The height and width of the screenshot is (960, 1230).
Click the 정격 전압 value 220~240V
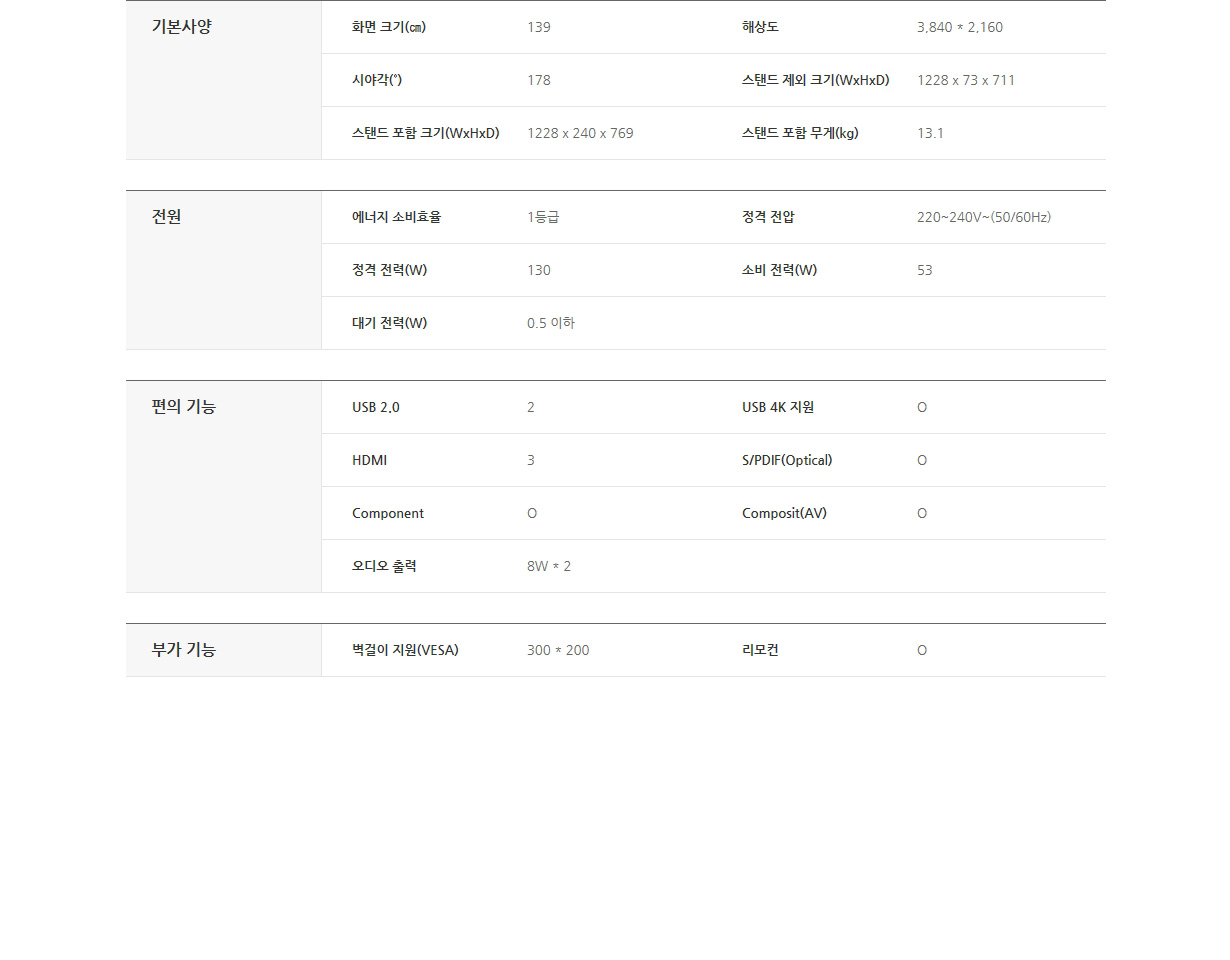tap(983, 217)
